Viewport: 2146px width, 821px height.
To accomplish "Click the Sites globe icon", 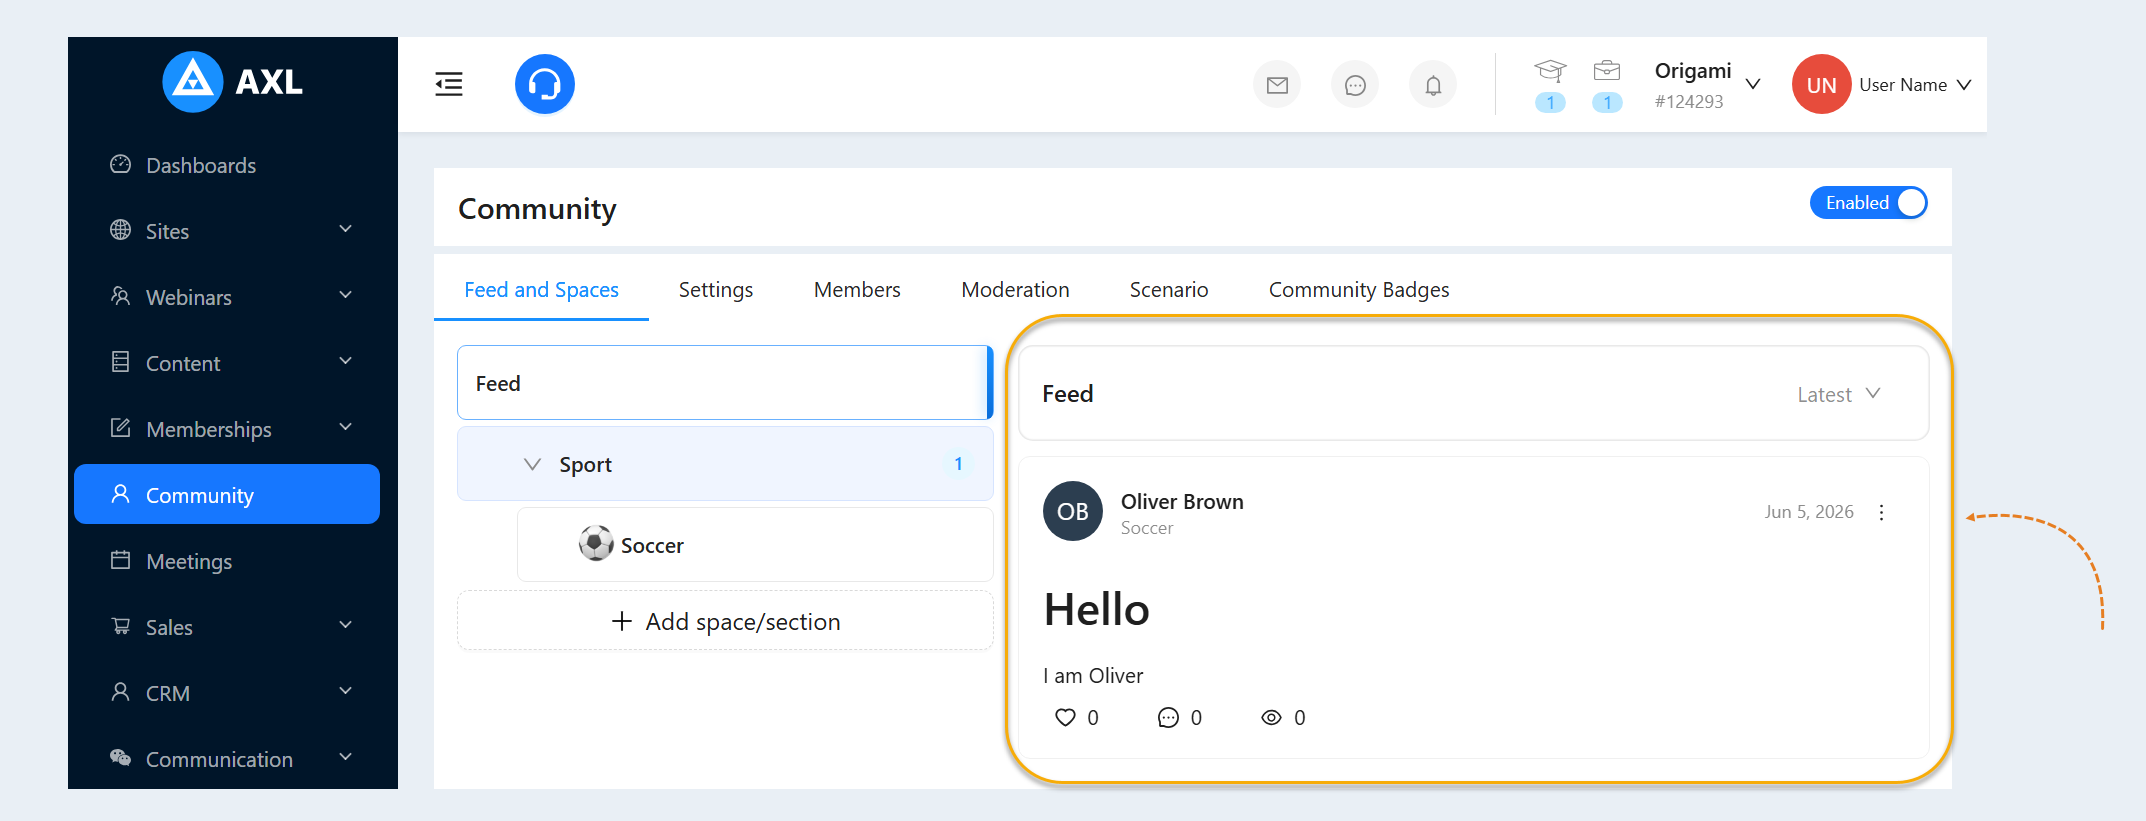I will pos(121,230).
